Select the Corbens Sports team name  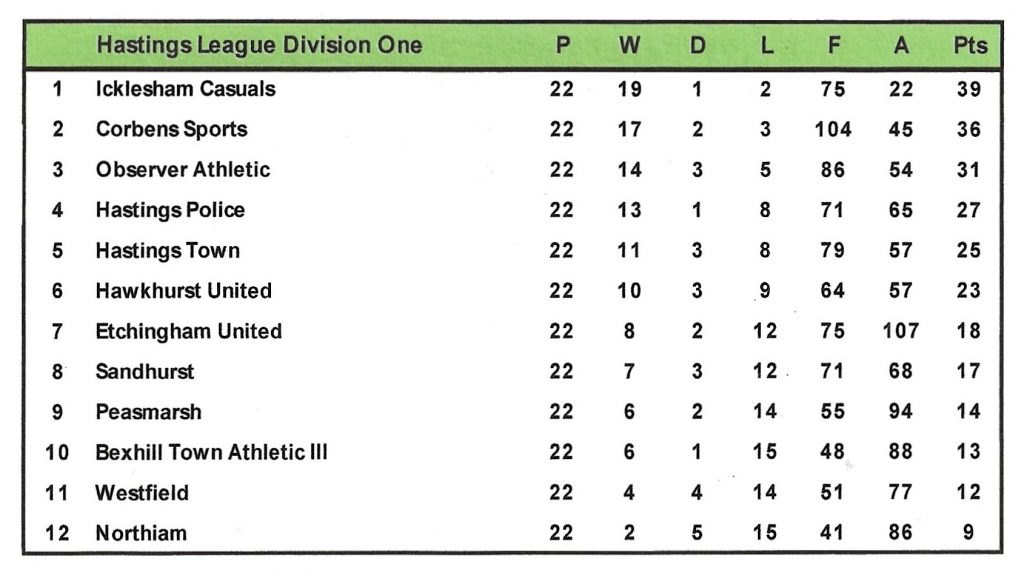pyautogui.click(x=171, y=129)
